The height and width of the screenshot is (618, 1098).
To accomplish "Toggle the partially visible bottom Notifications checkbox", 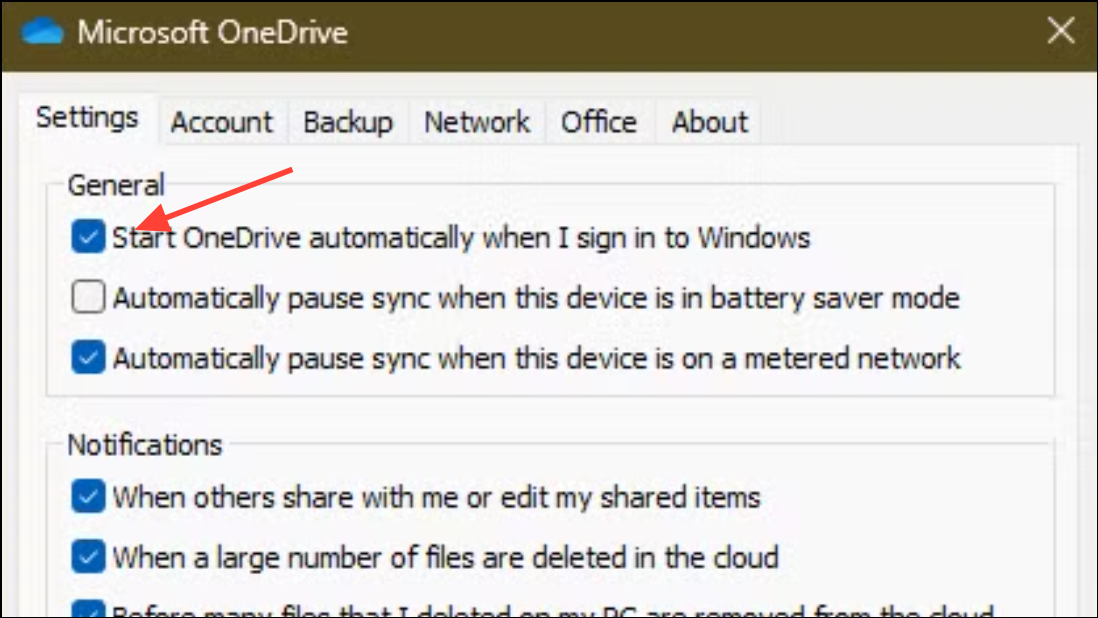I will click(88, 610).
